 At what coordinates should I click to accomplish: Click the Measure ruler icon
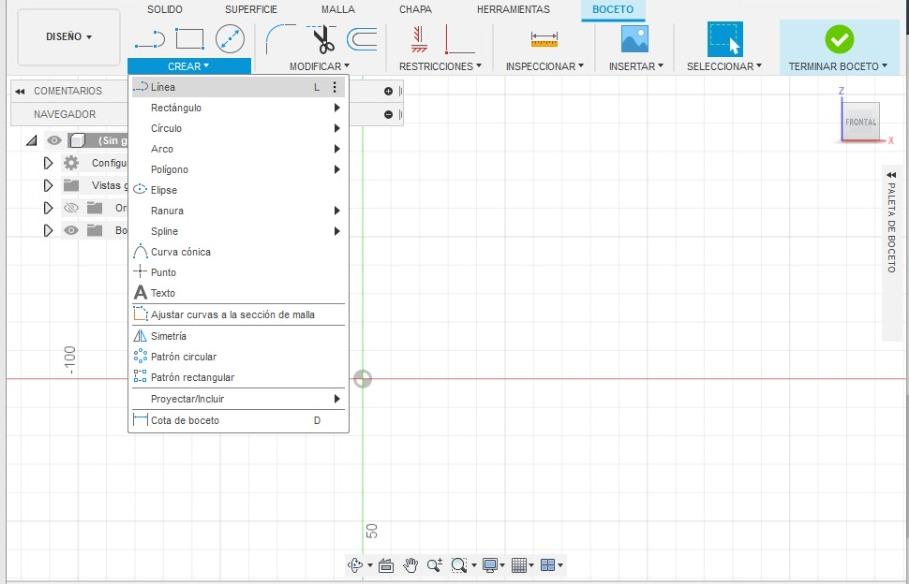[x=544, y=39]
